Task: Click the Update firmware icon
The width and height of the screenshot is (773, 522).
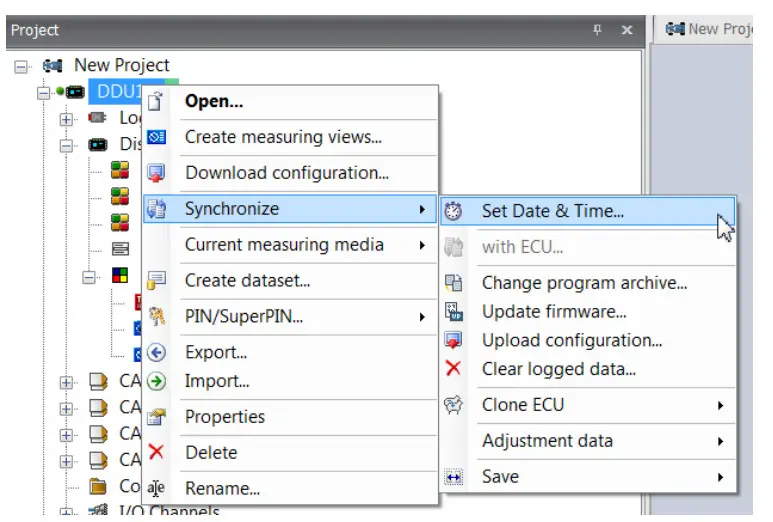Action: (x=454, y=312)
